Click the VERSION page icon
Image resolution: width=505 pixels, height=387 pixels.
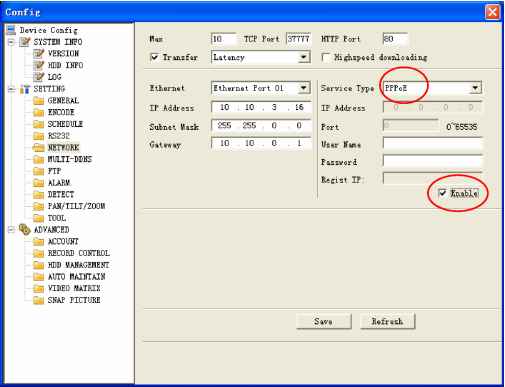tap(39, 53)
